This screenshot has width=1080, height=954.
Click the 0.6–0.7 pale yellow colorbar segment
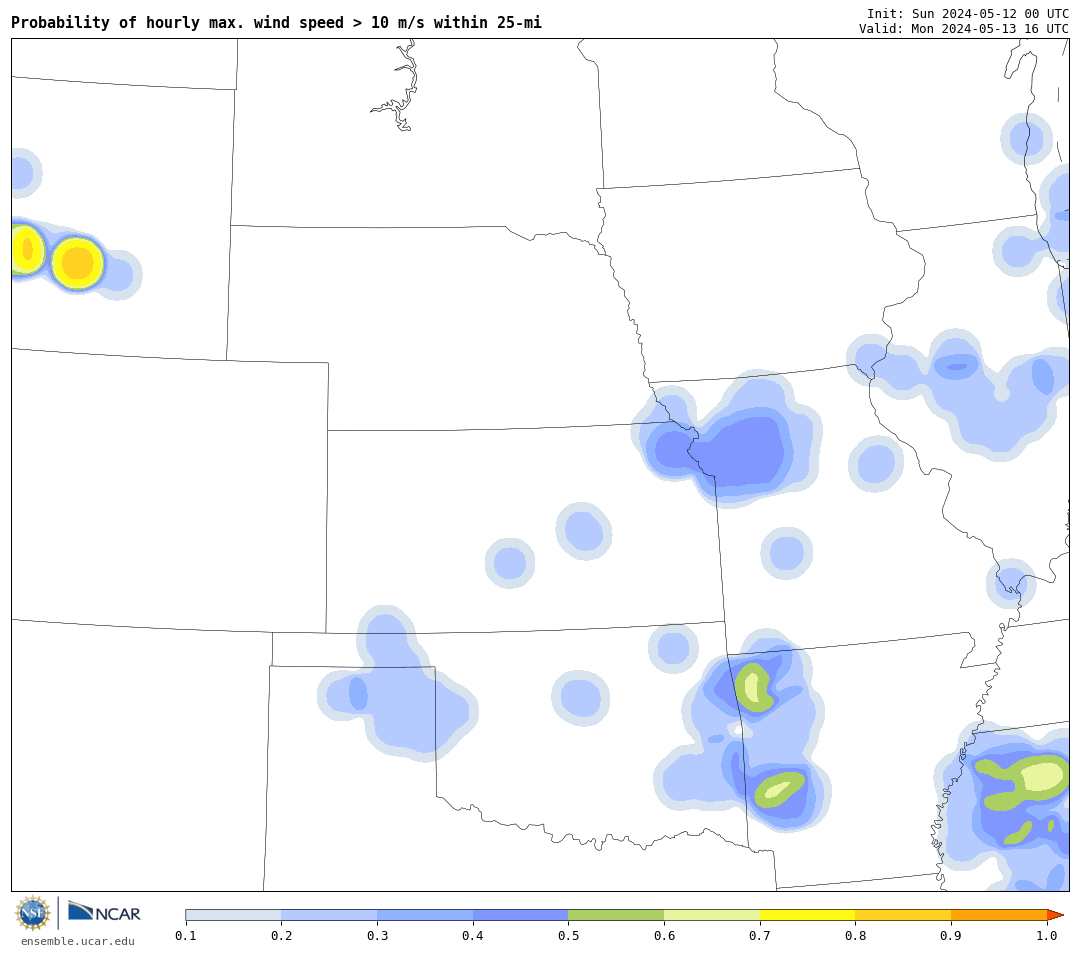click(712, 915)
